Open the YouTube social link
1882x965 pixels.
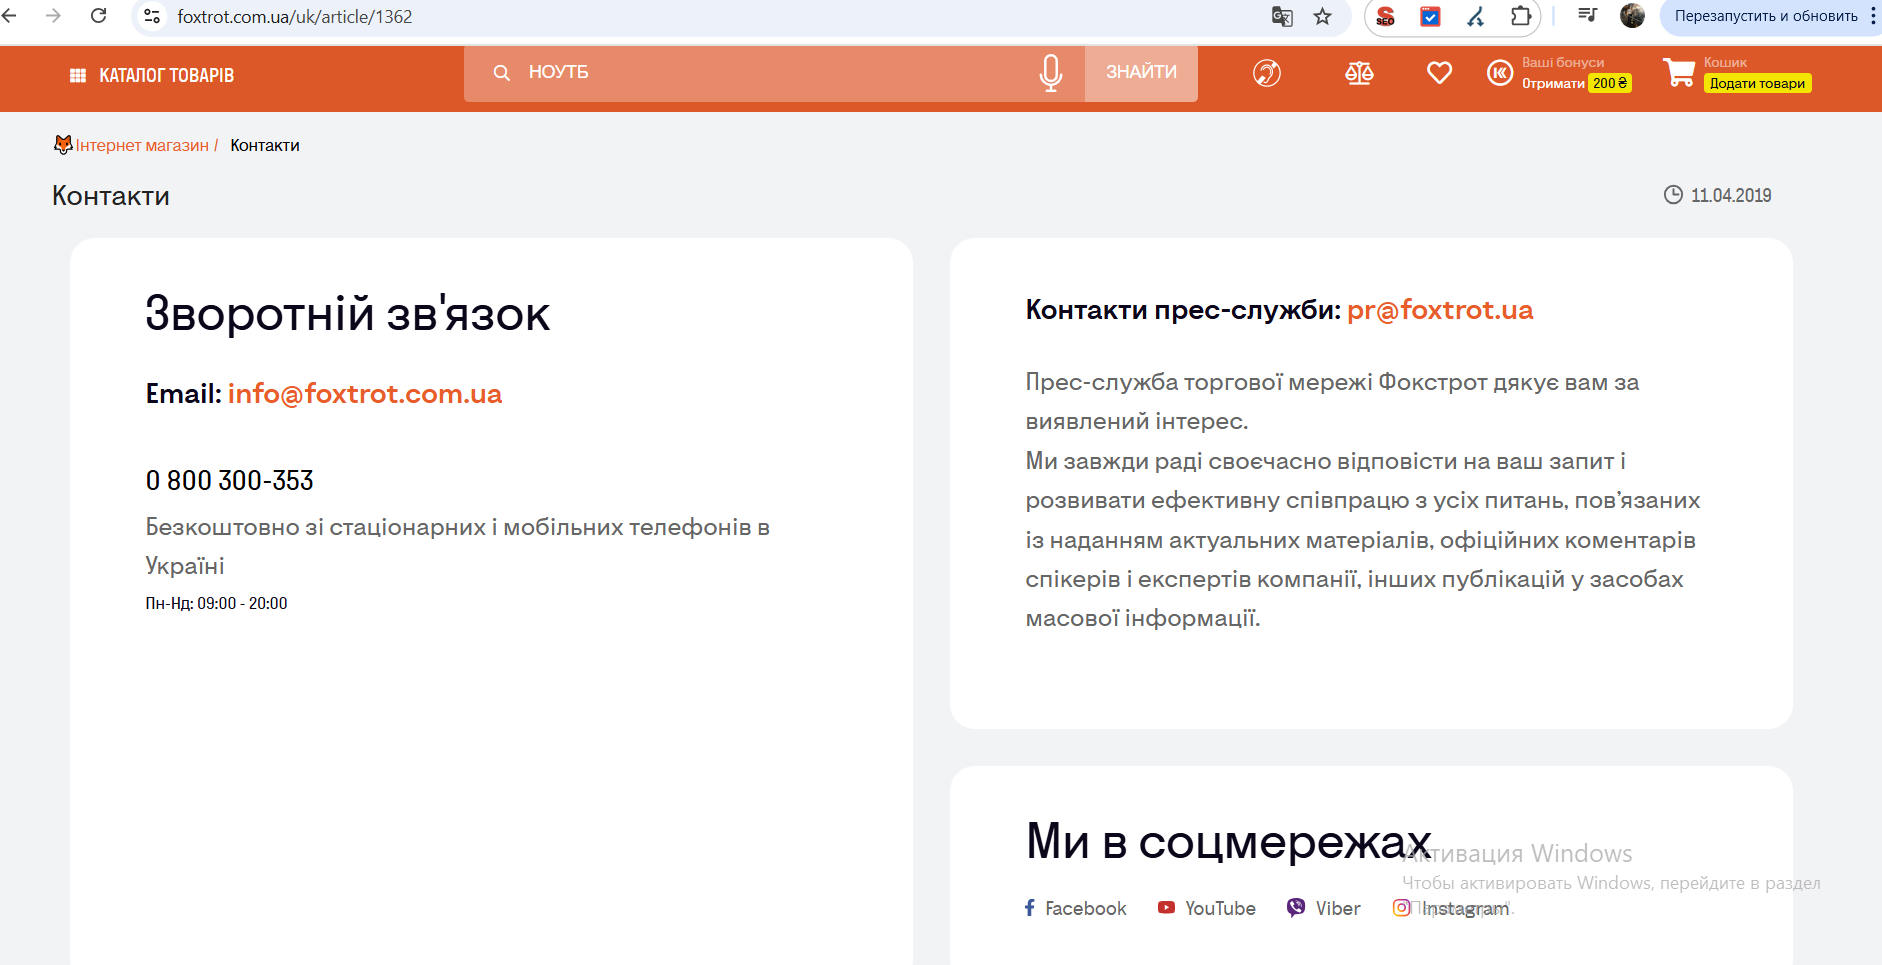coord(1207,908)
